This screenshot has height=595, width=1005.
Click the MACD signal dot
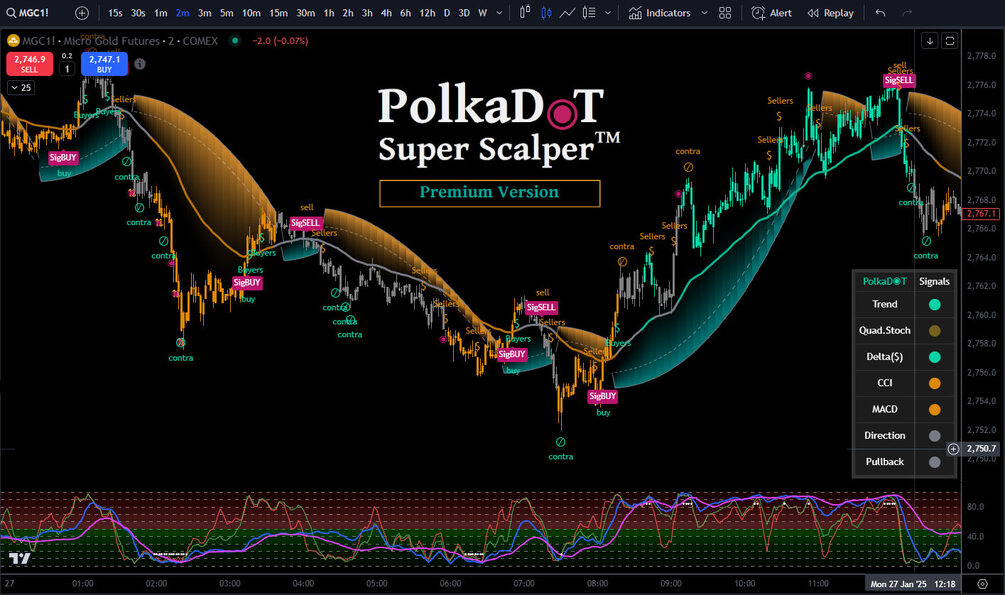pyautogui.click(x=934, y=410)
